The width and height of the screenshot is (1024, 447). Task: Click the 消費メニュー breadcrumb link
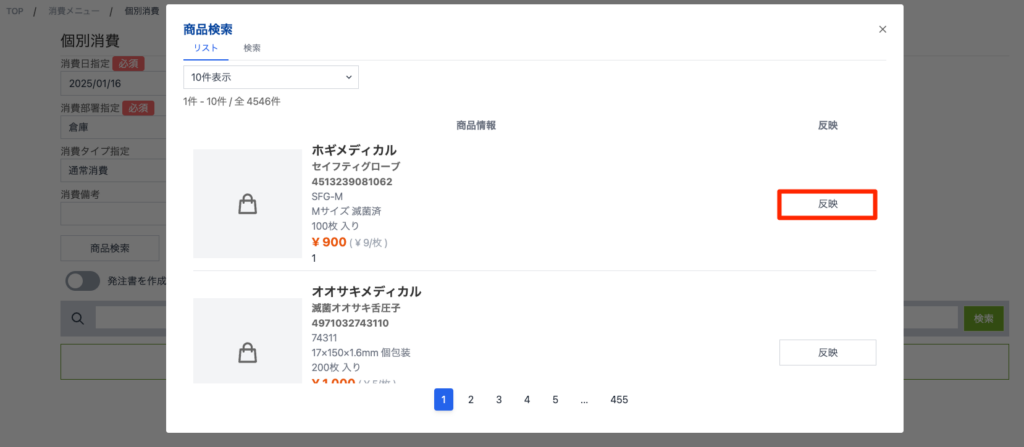74,11
